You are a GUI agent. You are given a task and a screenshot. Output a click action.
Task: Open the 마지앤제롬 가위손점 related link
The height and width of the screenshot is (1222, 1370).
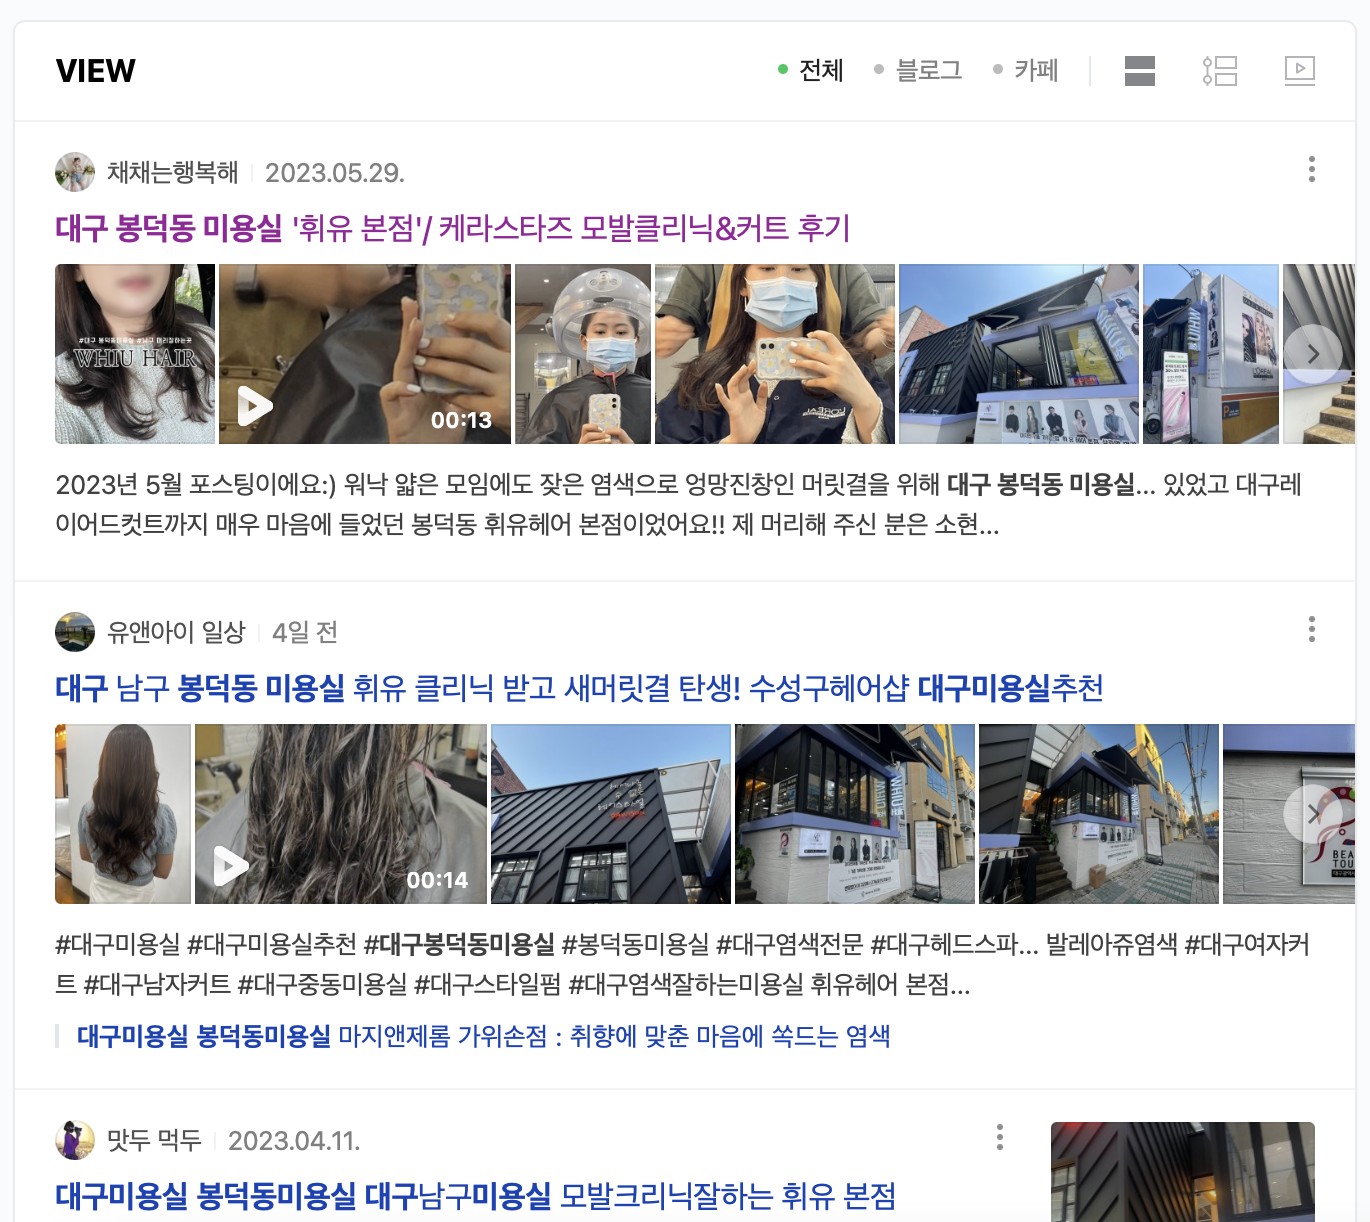point(483,1036)
